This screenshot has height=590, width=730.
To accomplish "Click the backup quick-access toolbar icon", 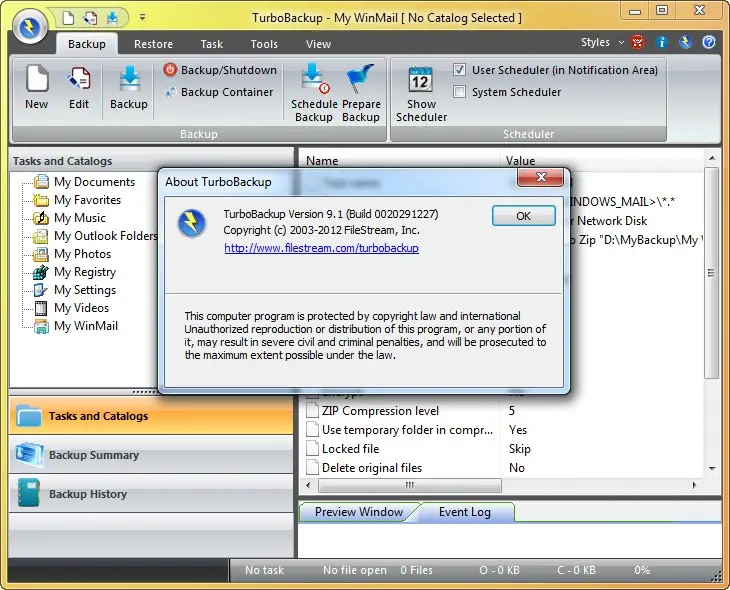I will [112, 18].
